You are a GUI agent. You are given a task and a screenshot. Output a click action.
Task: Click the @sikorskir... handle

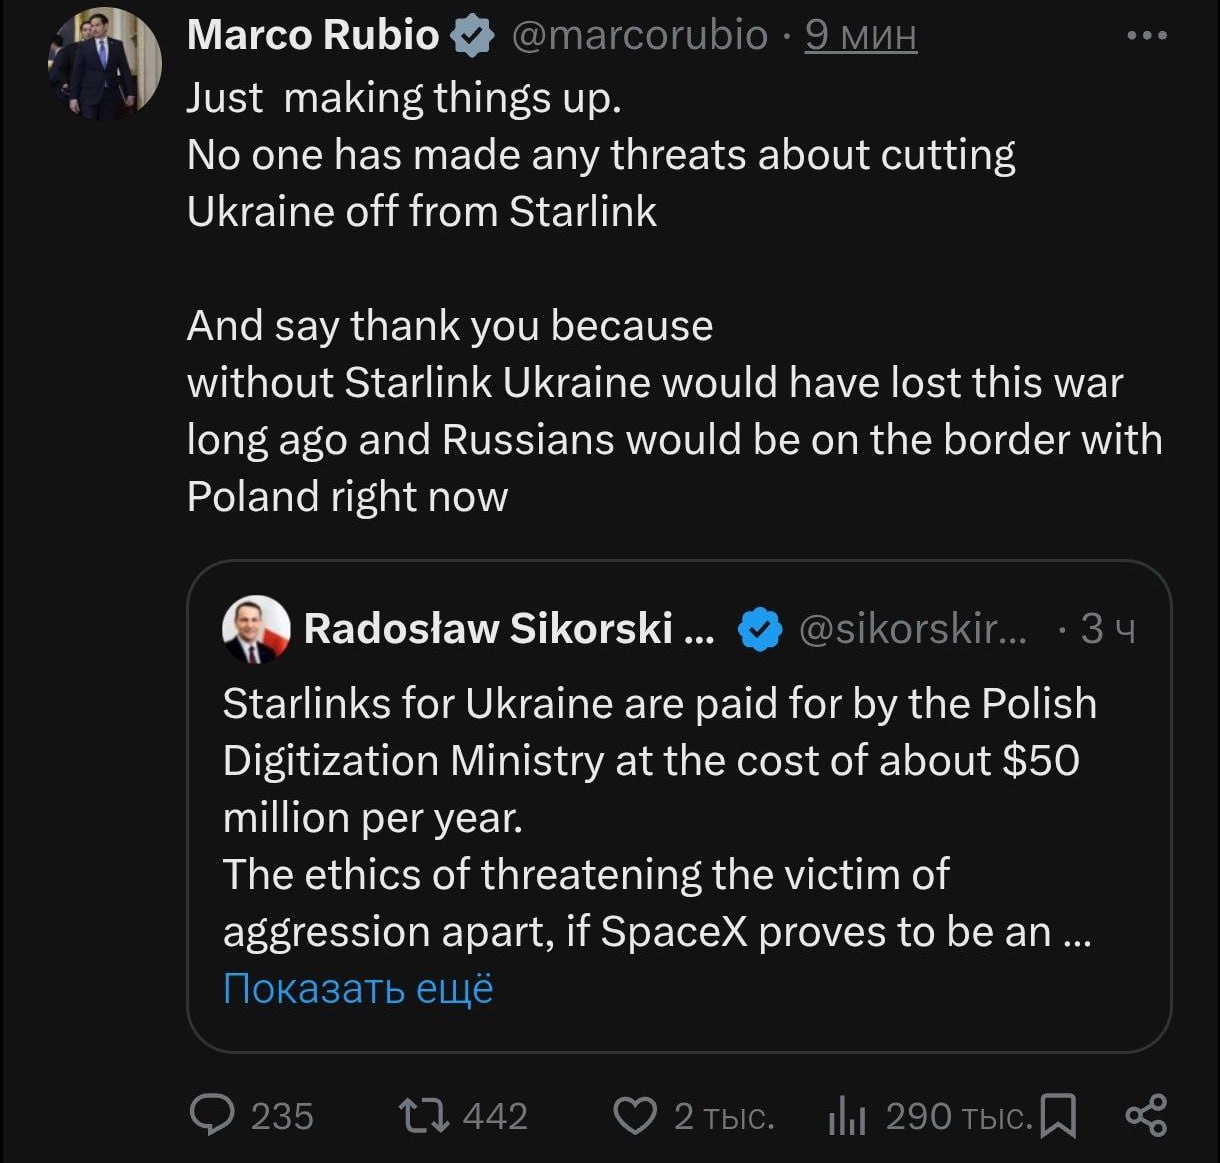[x=912, y=629]
